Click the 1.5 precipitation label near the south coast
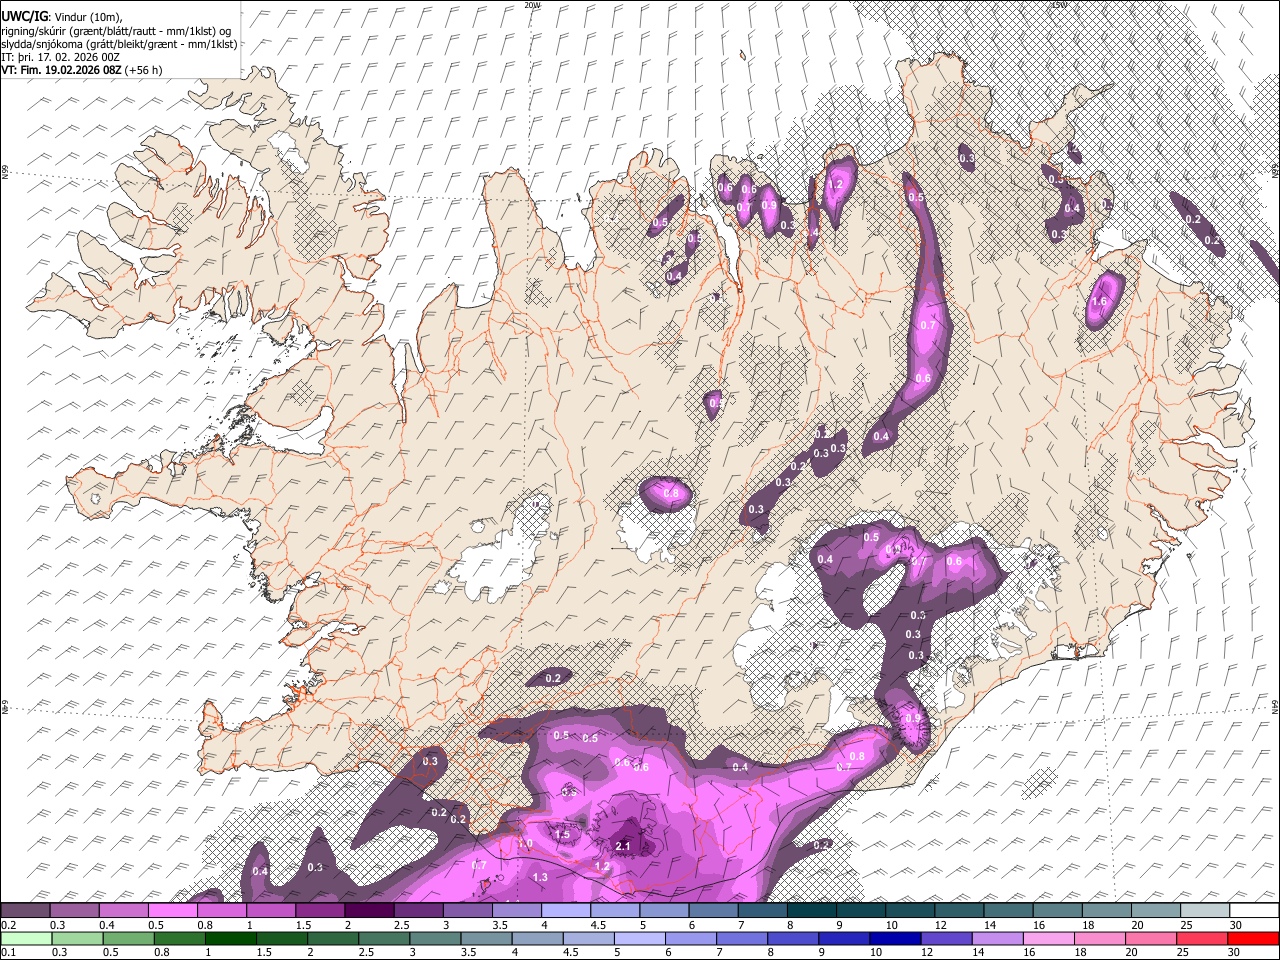Image resolution: width=1280 pixels, height=960 pixels. point(562,834)
